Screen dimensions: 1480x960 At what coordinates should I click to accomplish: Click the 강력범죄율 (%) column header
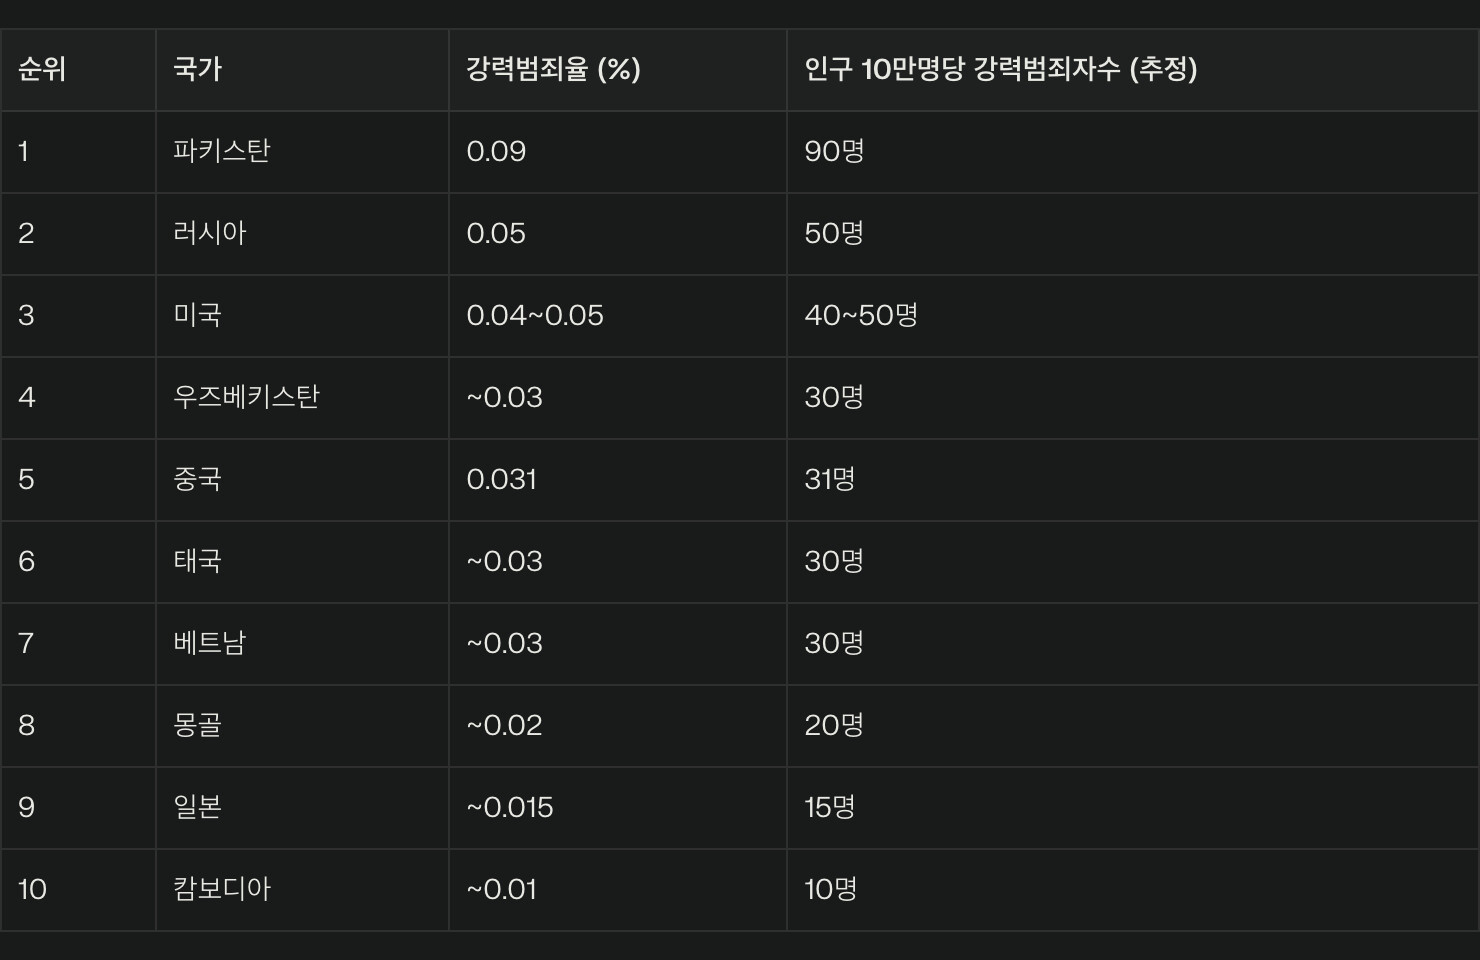click(553, 69)
